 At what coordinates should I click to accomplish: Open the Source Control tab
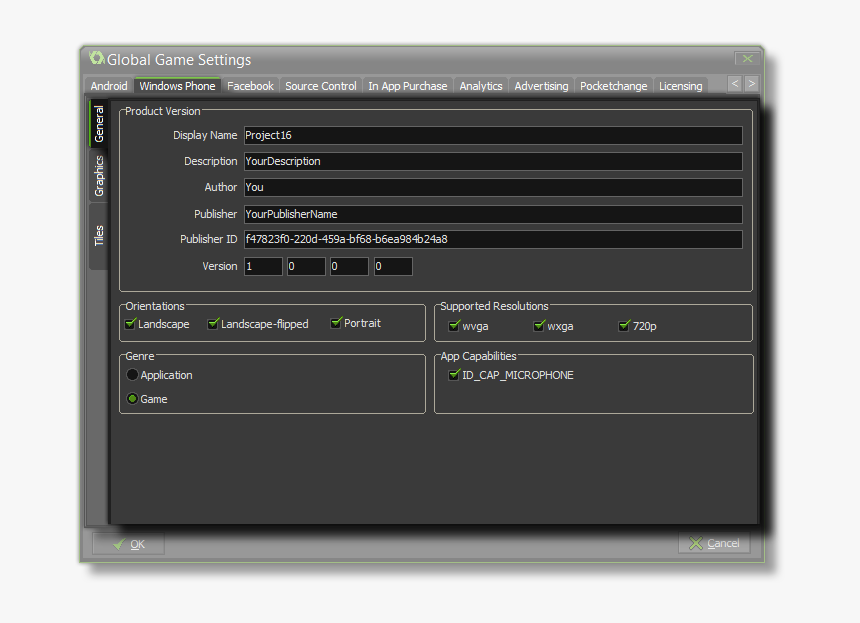pos(321,86)
